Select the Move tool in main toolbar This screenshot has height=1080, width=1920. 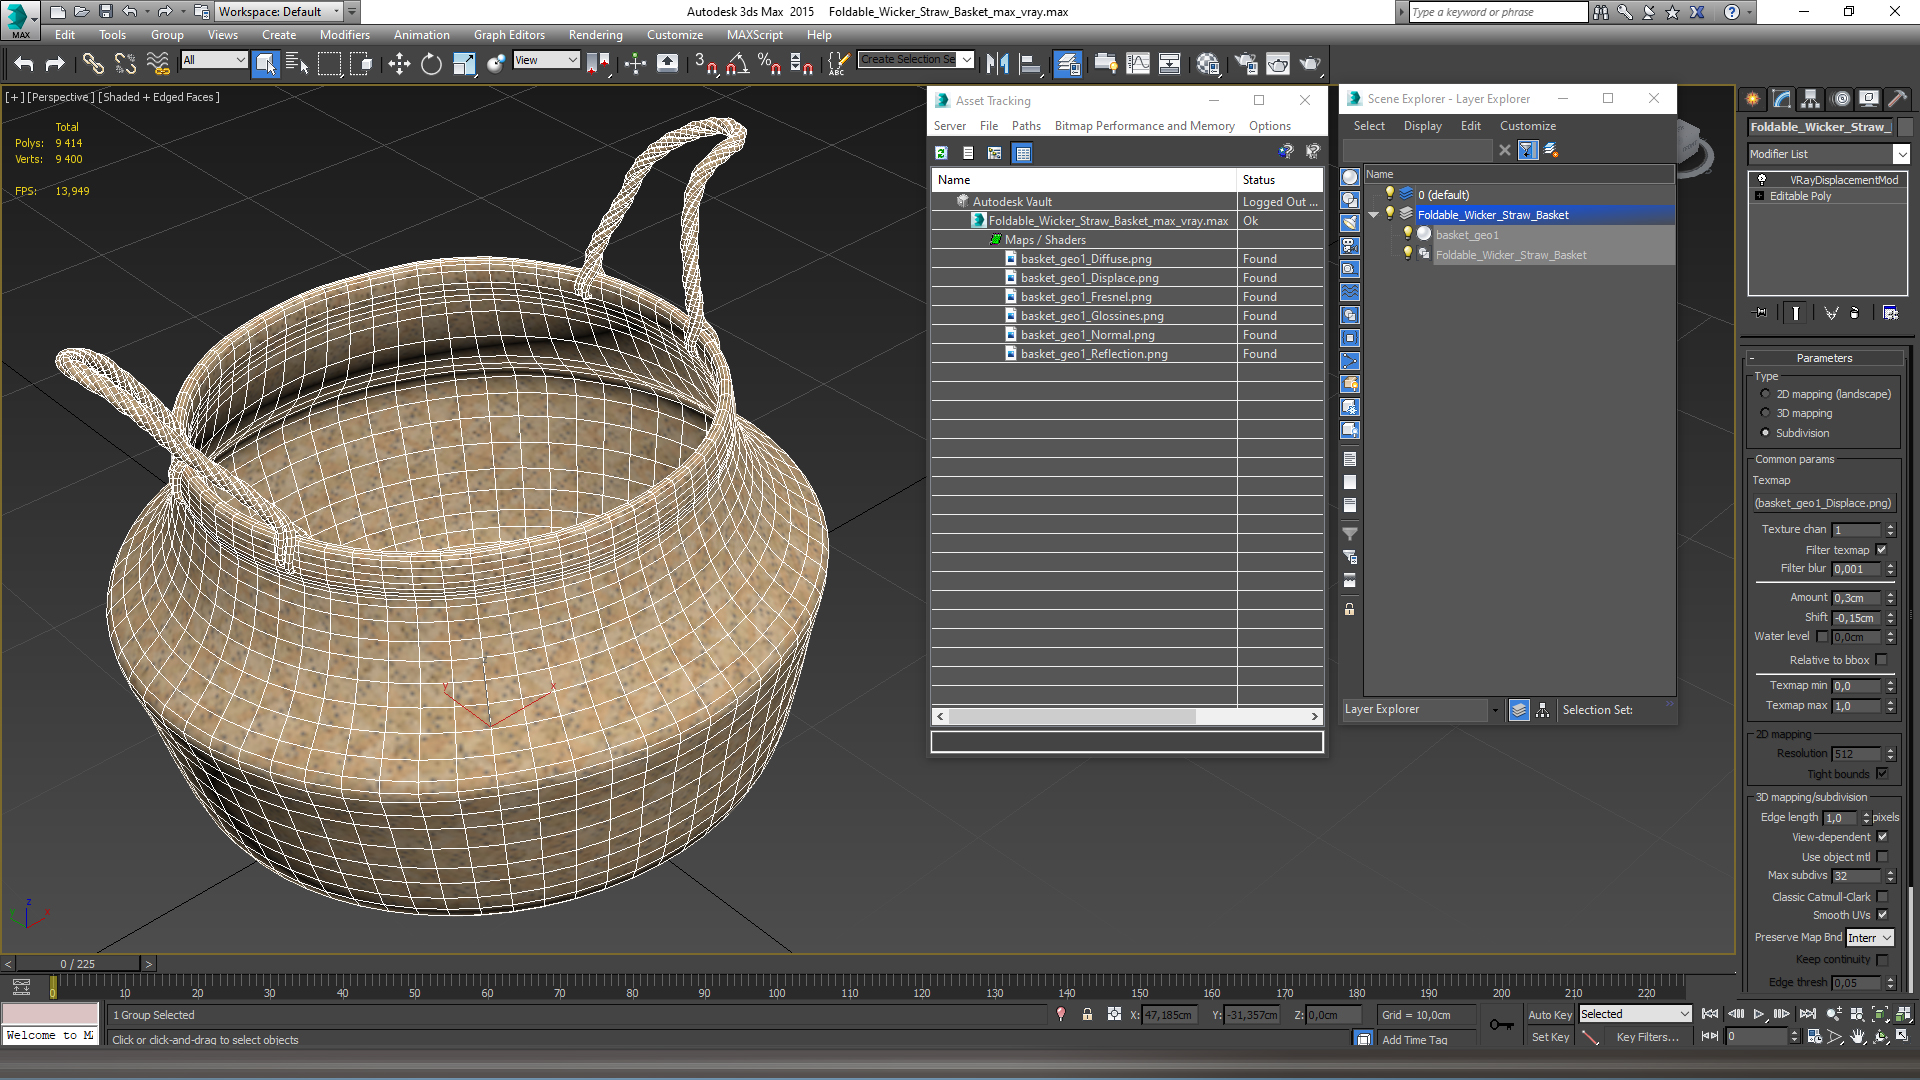[399, 64]
